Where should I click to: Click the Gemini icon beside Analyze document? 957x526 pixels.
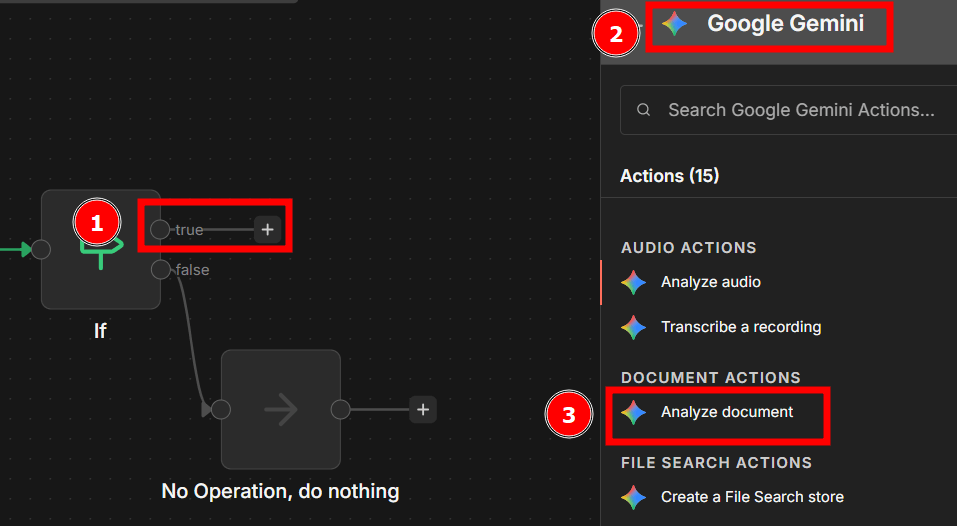pos(634,413)
